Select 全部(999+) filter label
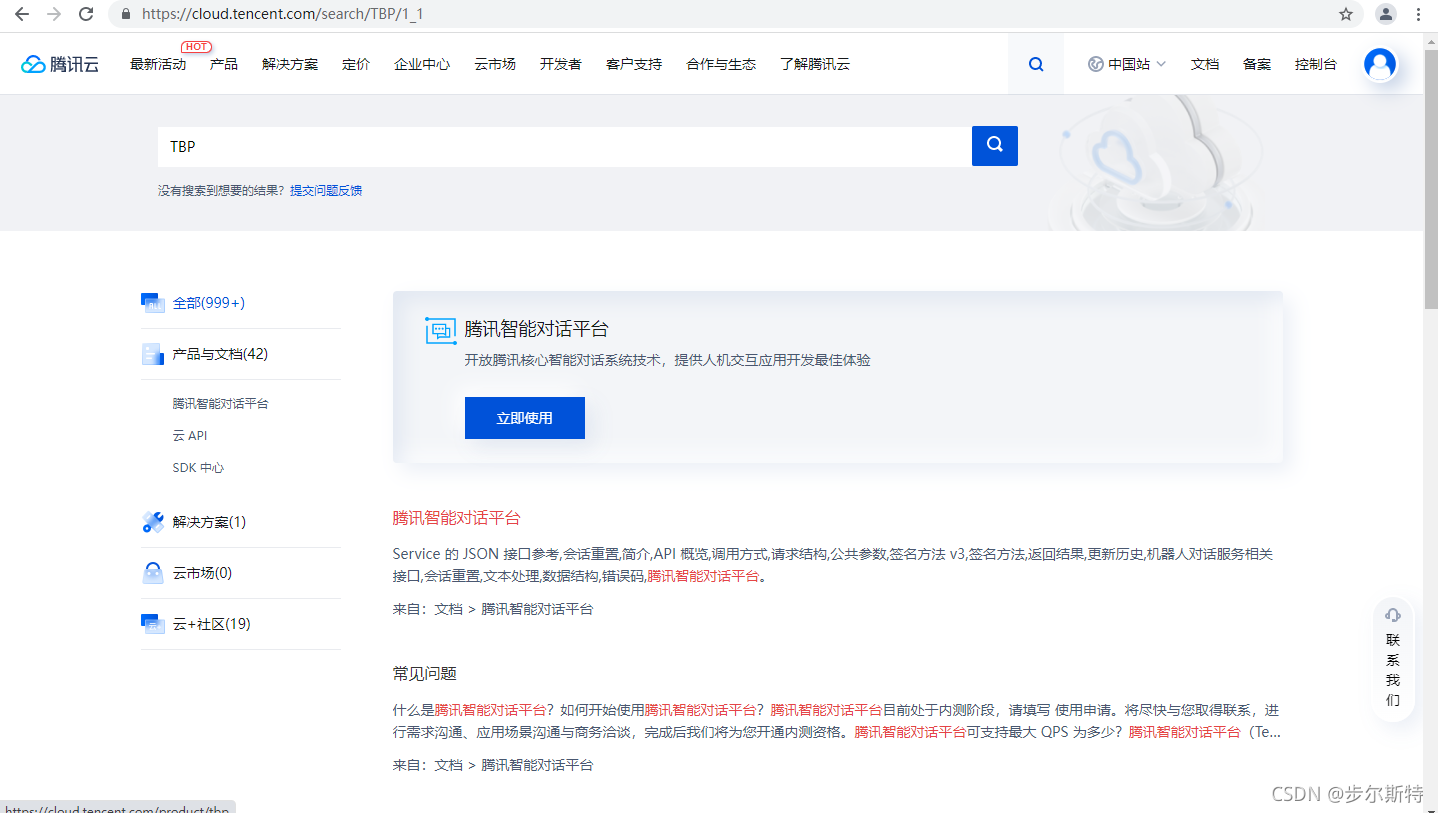 click(x=209, y=303)
